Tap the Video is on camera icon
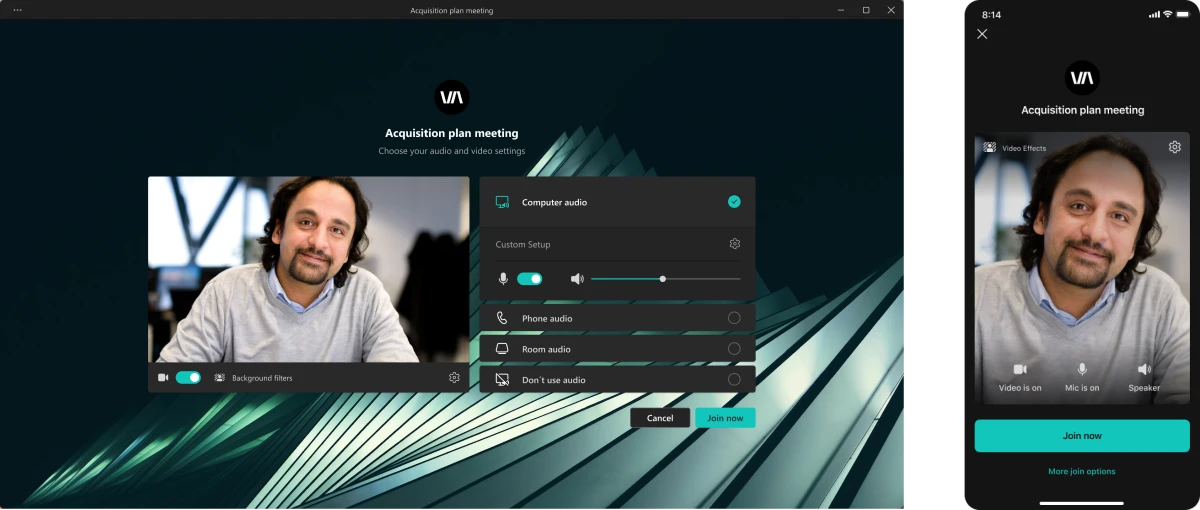This screenshot has height=510, width=1200. pyautogui.click(x=1020, y=369)
